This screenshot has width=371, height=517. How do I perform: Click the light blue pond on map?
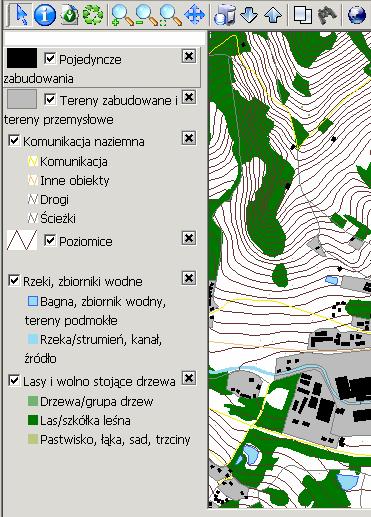click(251, 455)
